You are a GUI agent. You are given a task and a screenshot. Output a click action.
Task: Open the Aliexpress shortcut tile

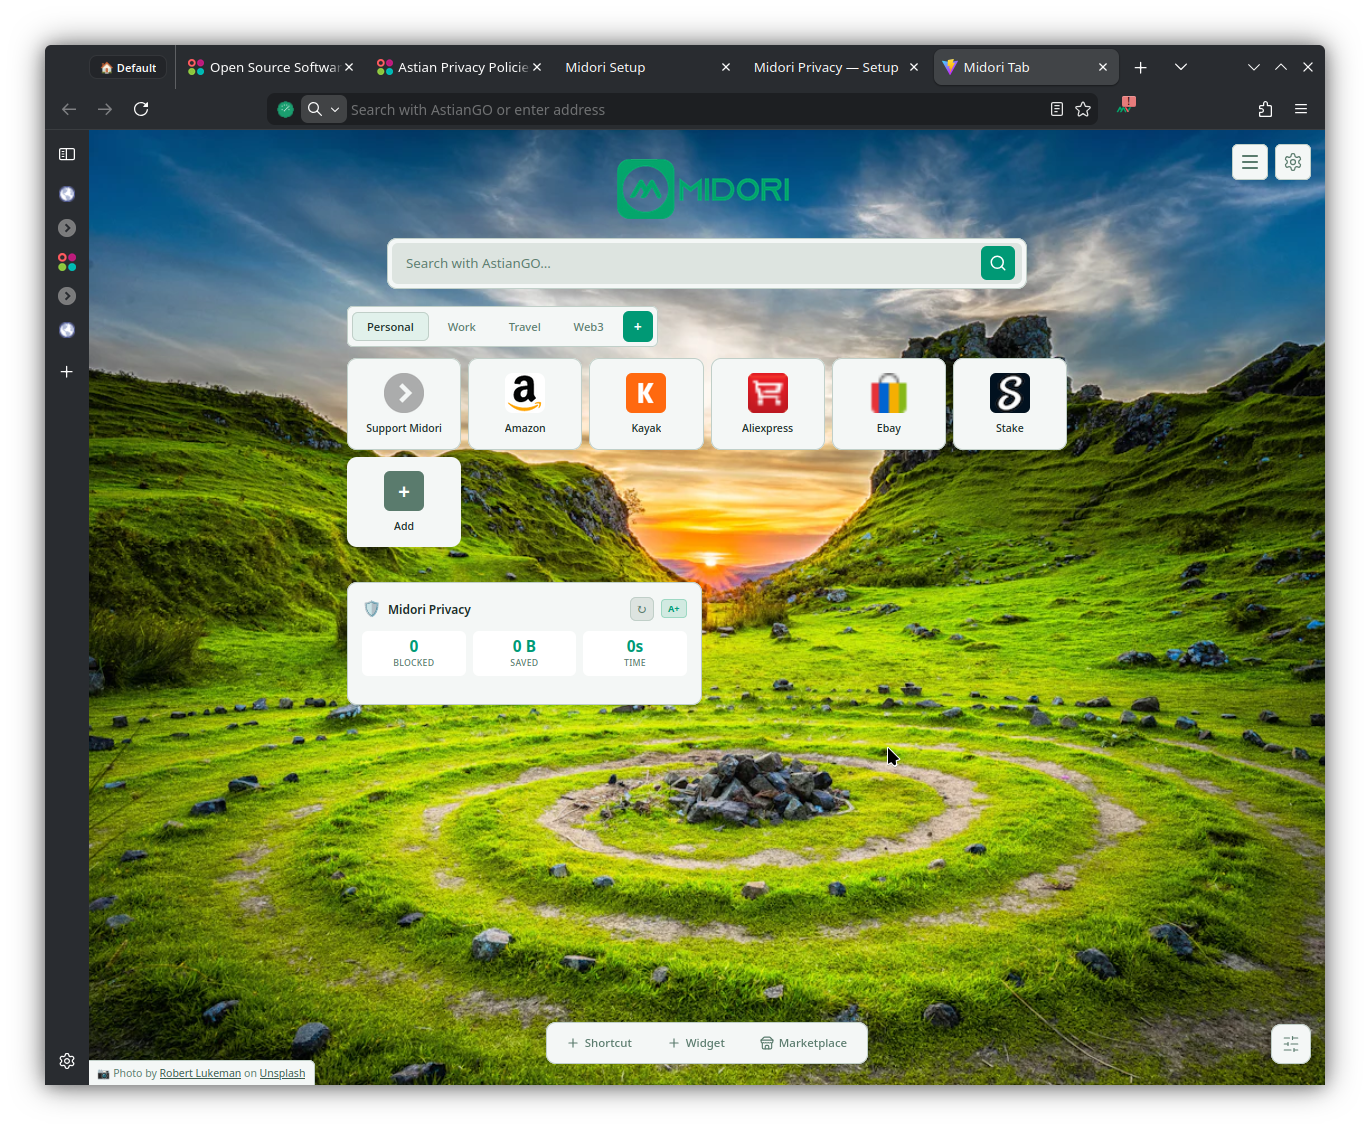pos(767,404)
